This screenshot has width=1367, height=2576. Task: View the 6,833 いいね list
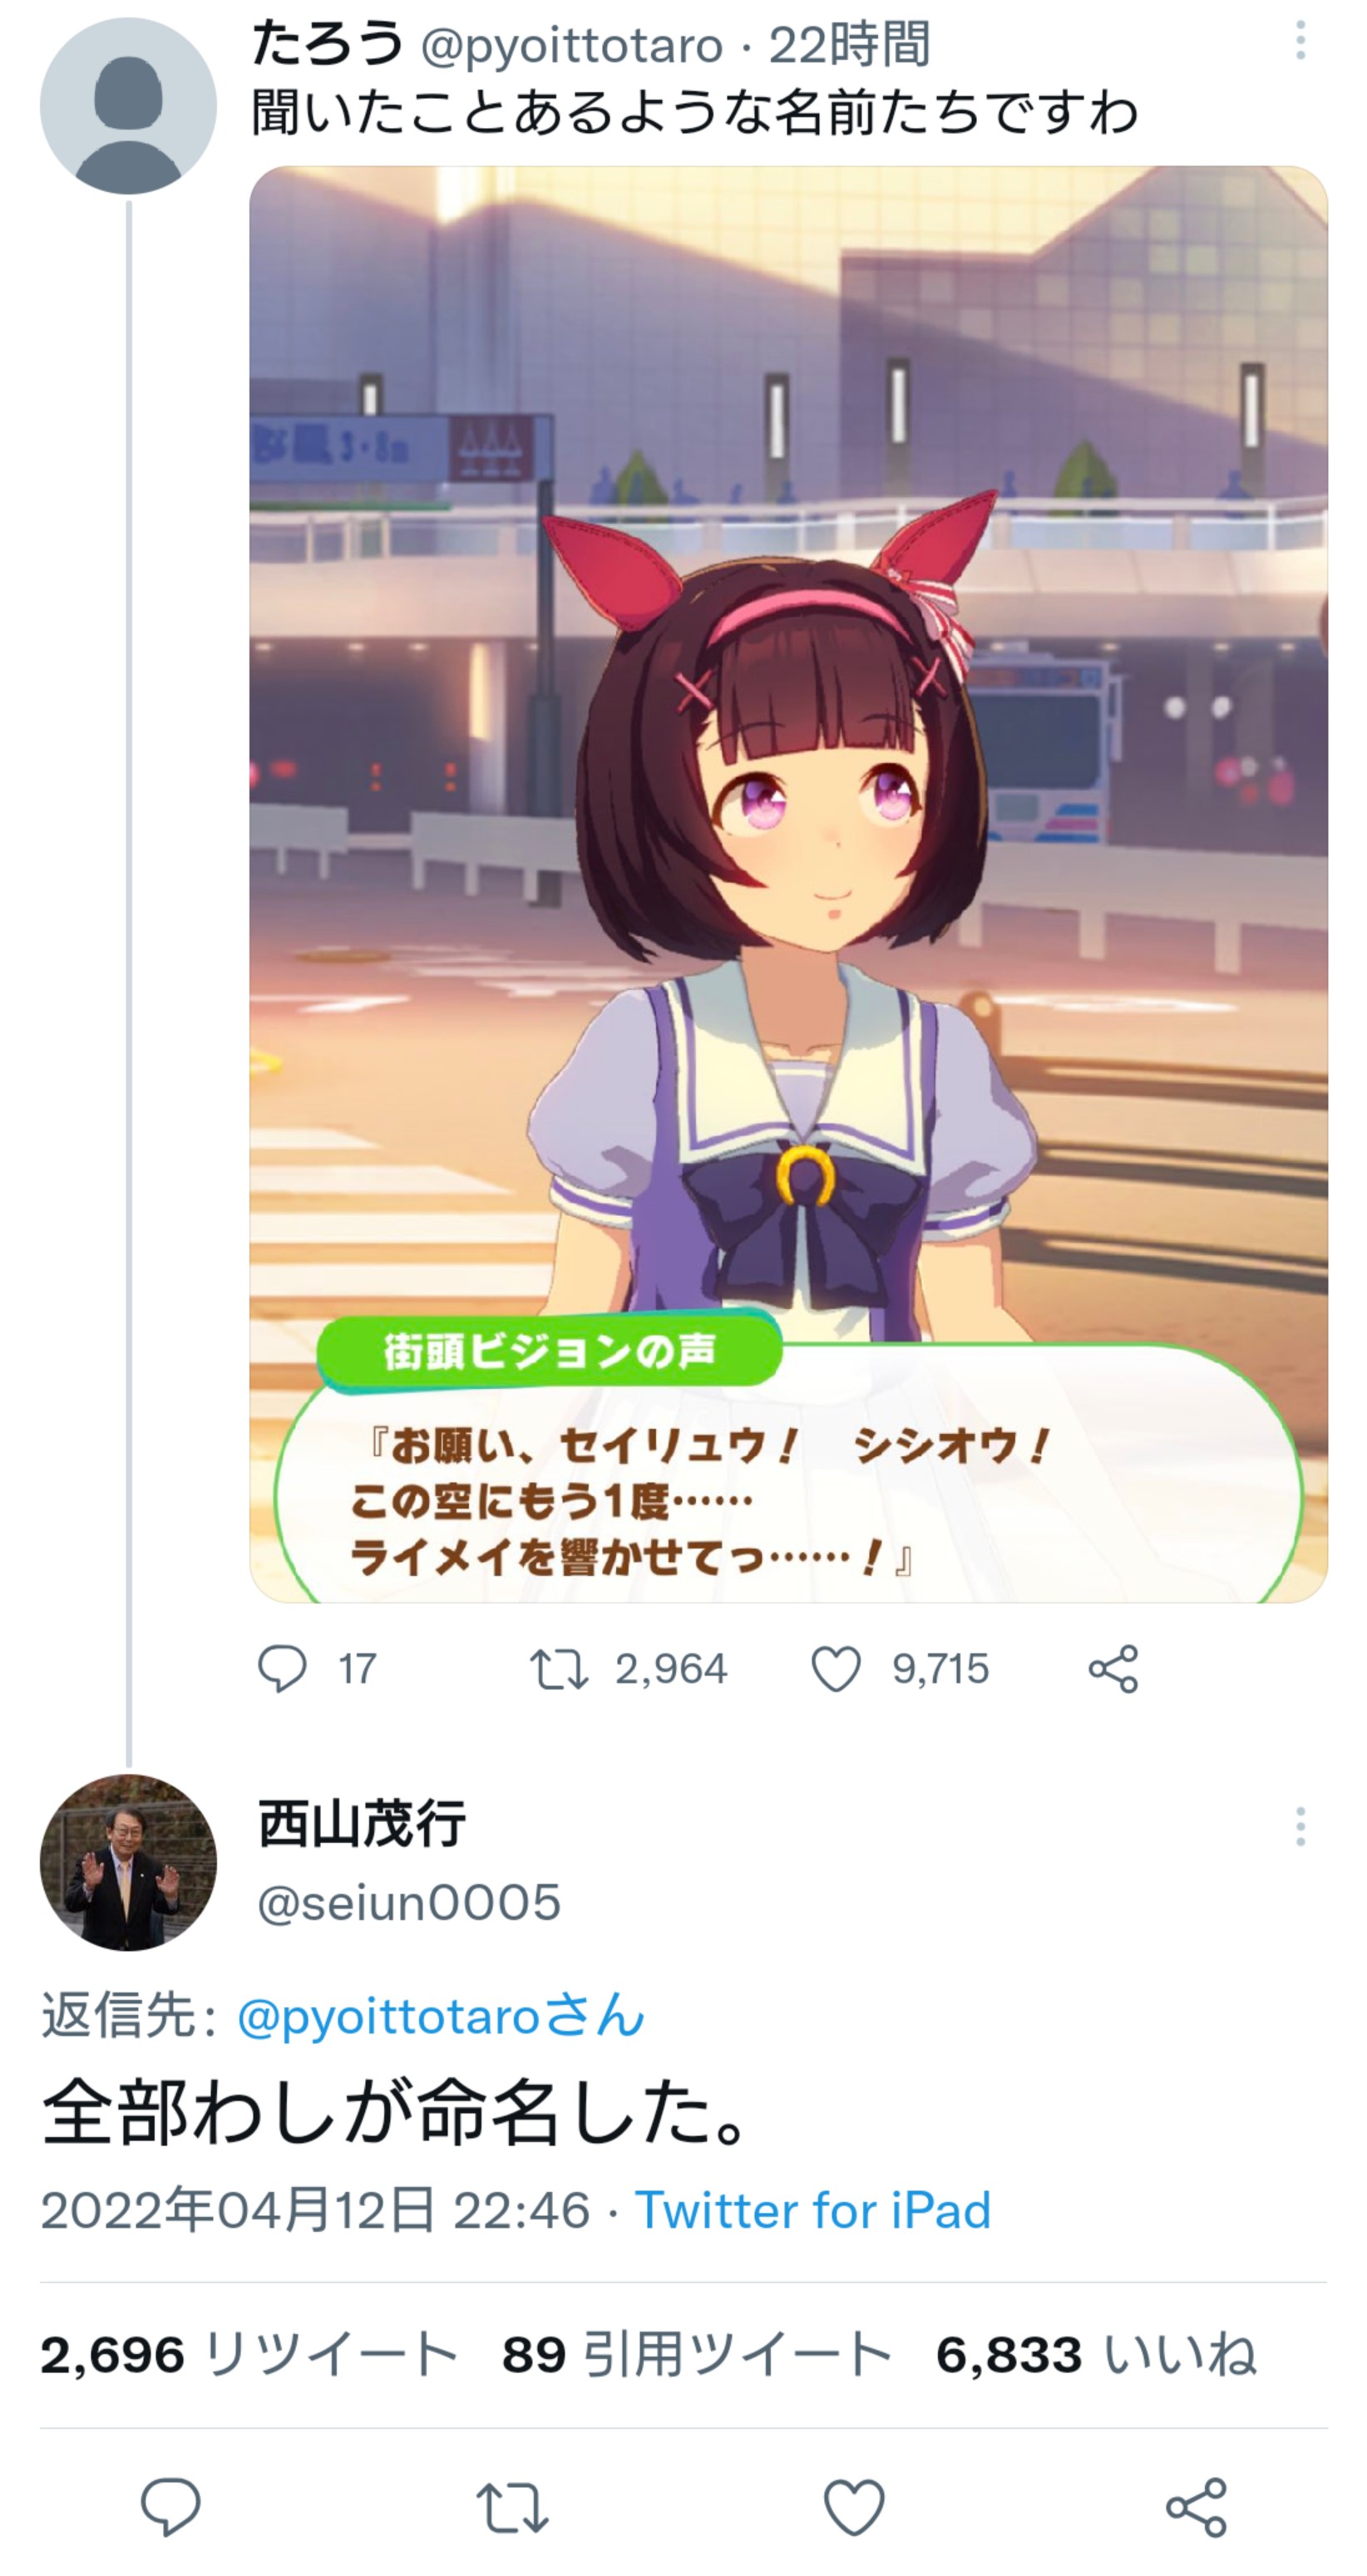[x=1096, y=2354]
